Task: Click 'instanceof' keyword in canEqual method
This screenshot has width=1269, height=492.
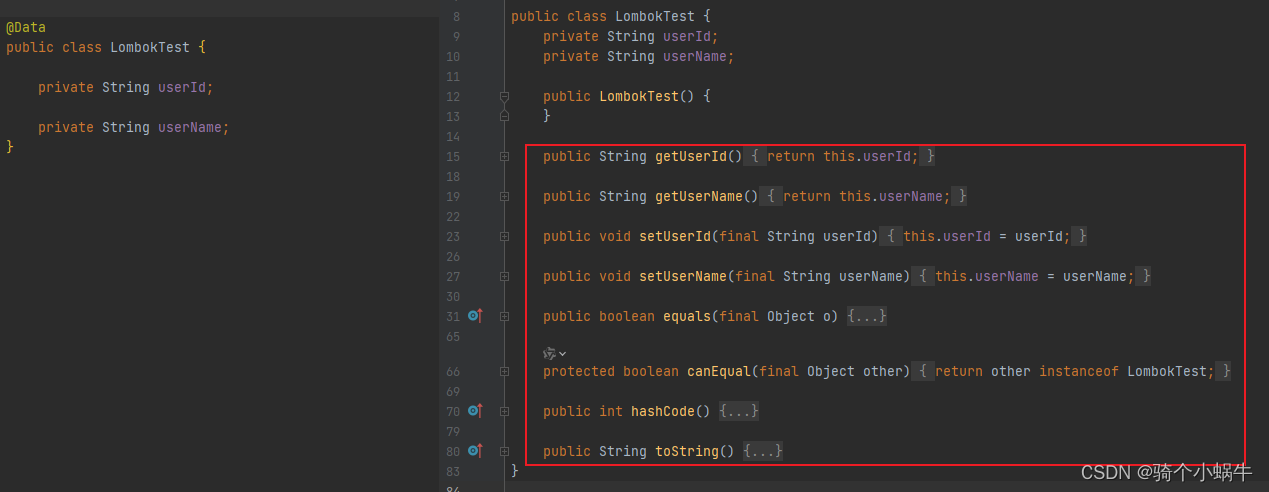Action: click(1079, 371)
